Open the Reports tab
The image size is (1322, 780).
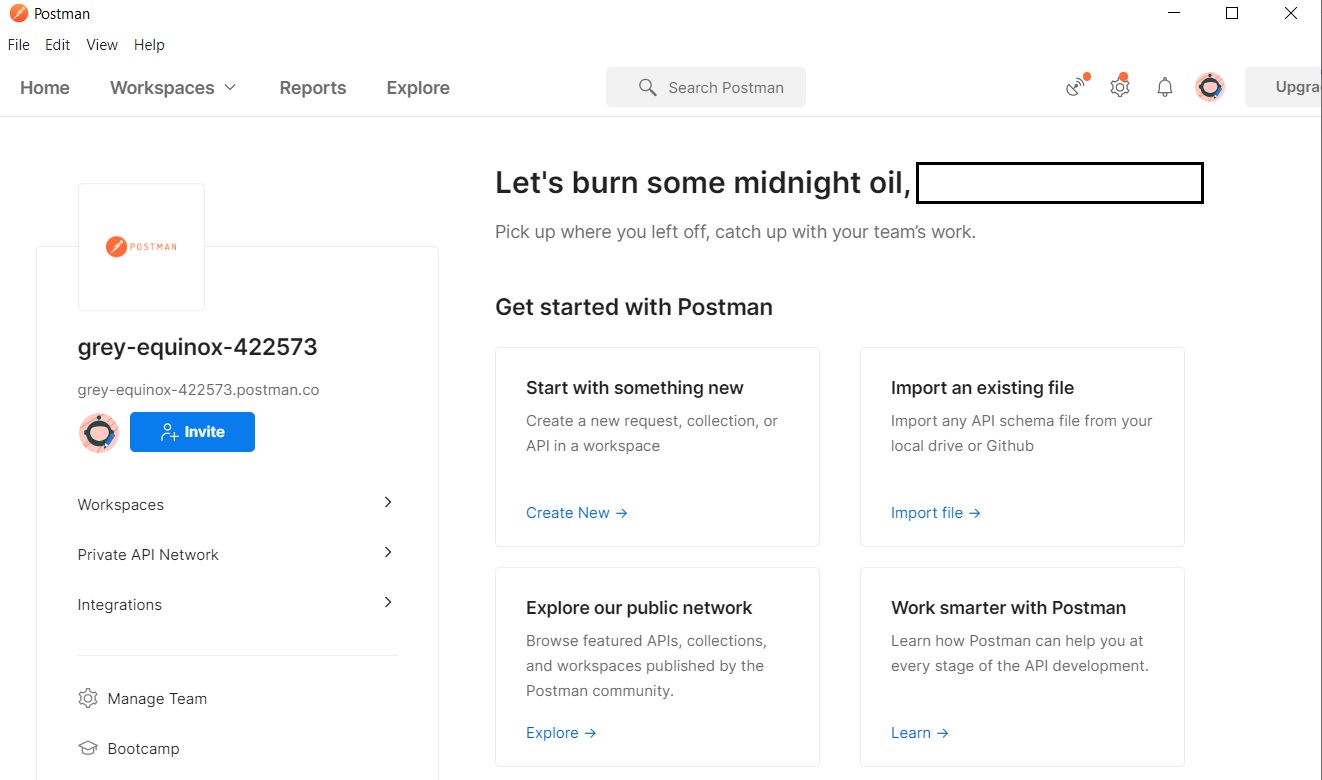(x=313, y=88)
